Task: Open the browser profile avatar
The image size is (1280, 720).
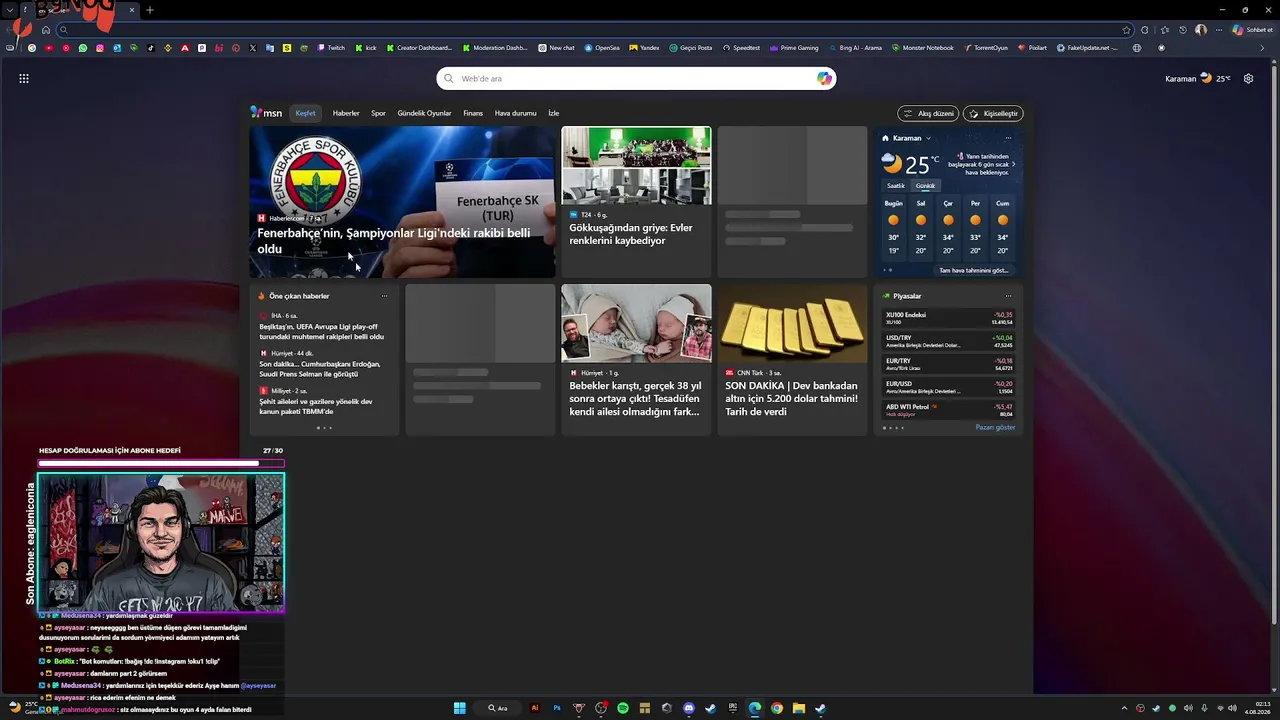Action: tap(1201, 30)
